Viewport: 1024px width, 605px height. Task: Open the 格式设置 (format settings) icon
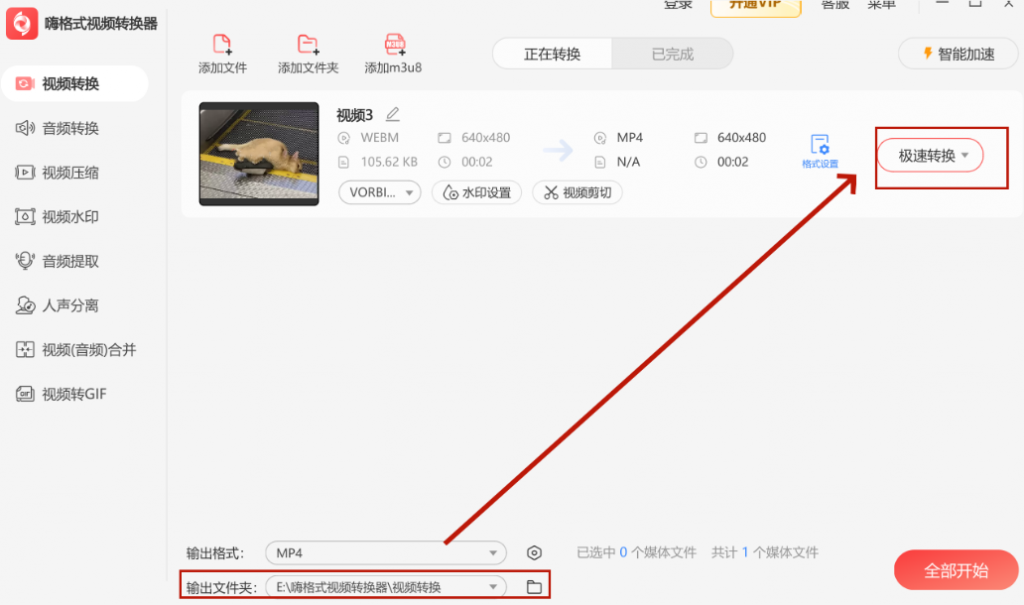tap(822, 148)
